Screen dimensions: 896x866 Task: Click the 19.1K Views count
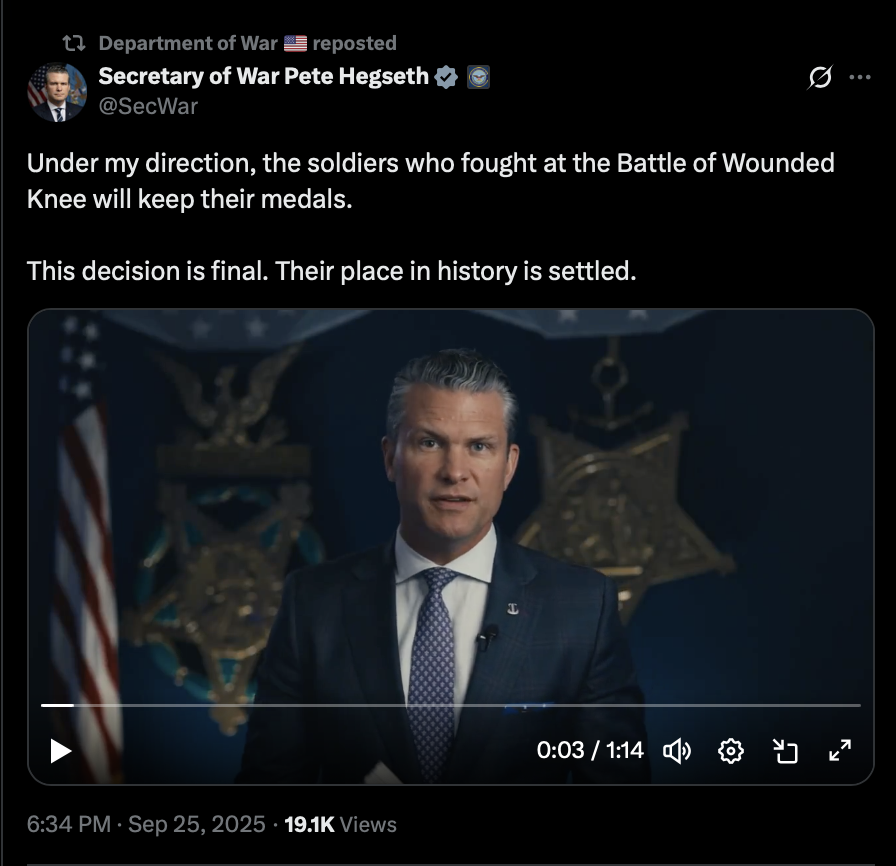(x=340, y=825)
